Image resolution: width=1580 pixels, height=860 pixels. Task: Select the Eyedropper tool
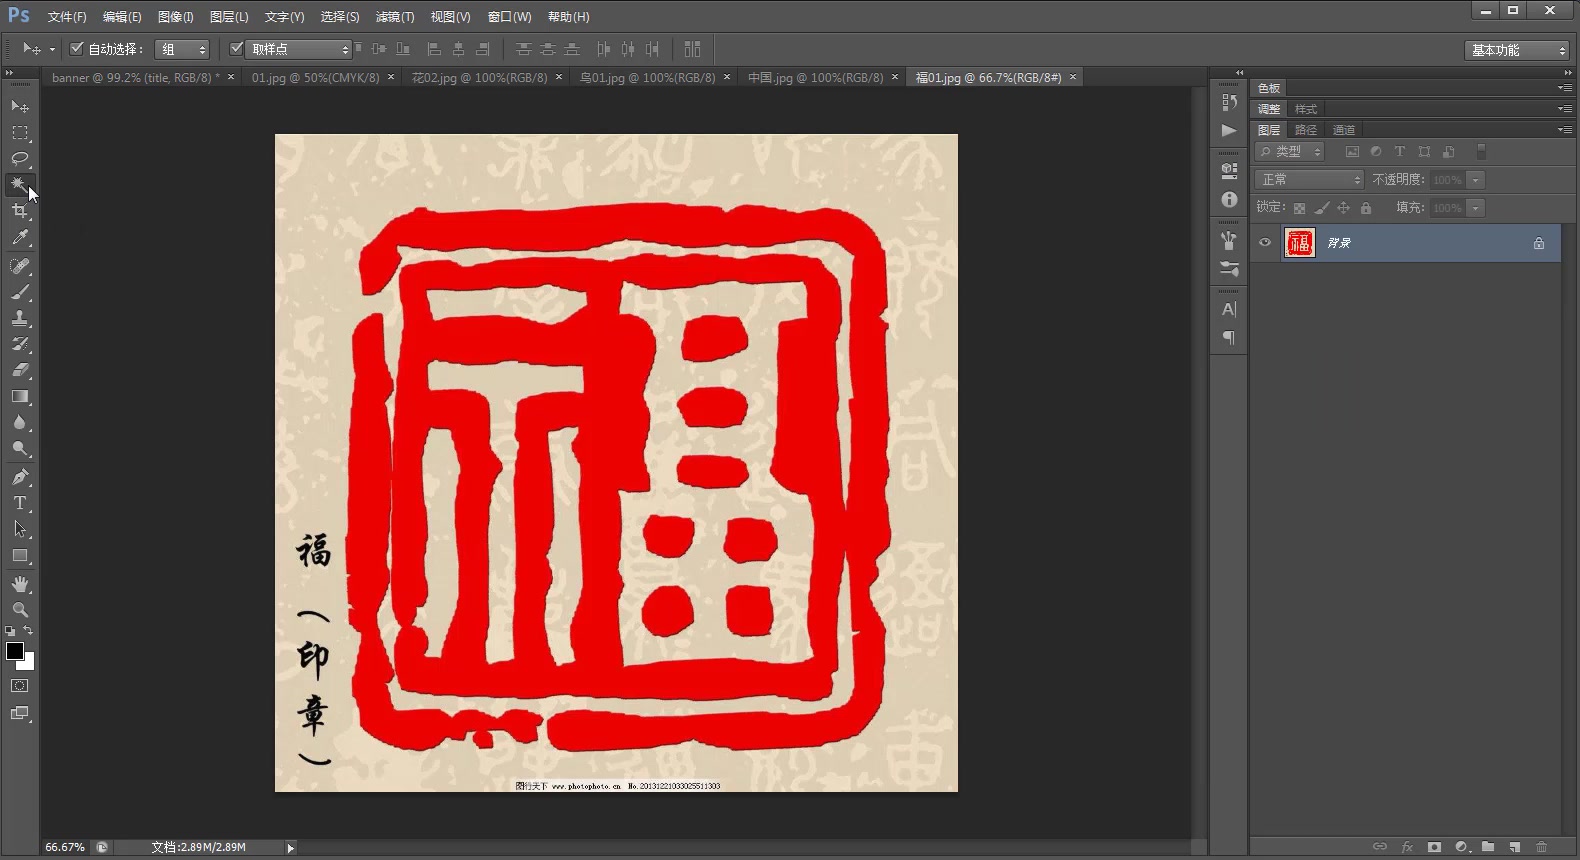tap(19, 238)
